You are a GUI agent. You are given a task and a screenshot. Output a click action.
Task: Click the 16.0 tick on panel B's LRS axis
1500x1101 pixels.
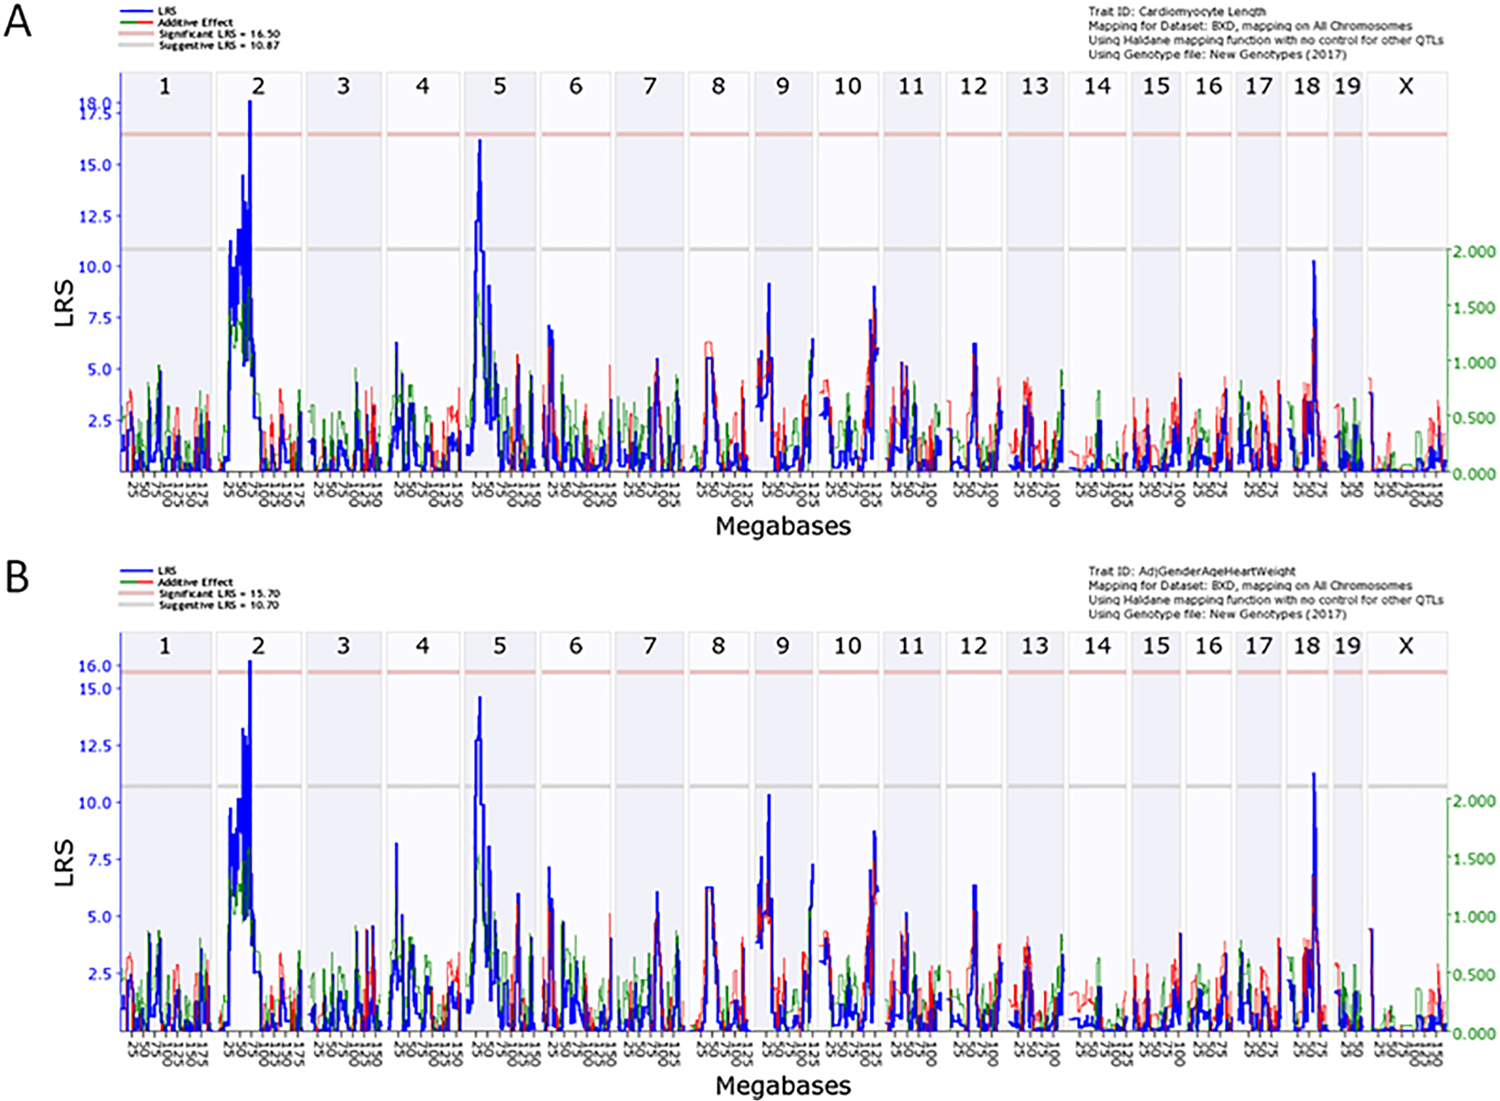coord(95,666)
